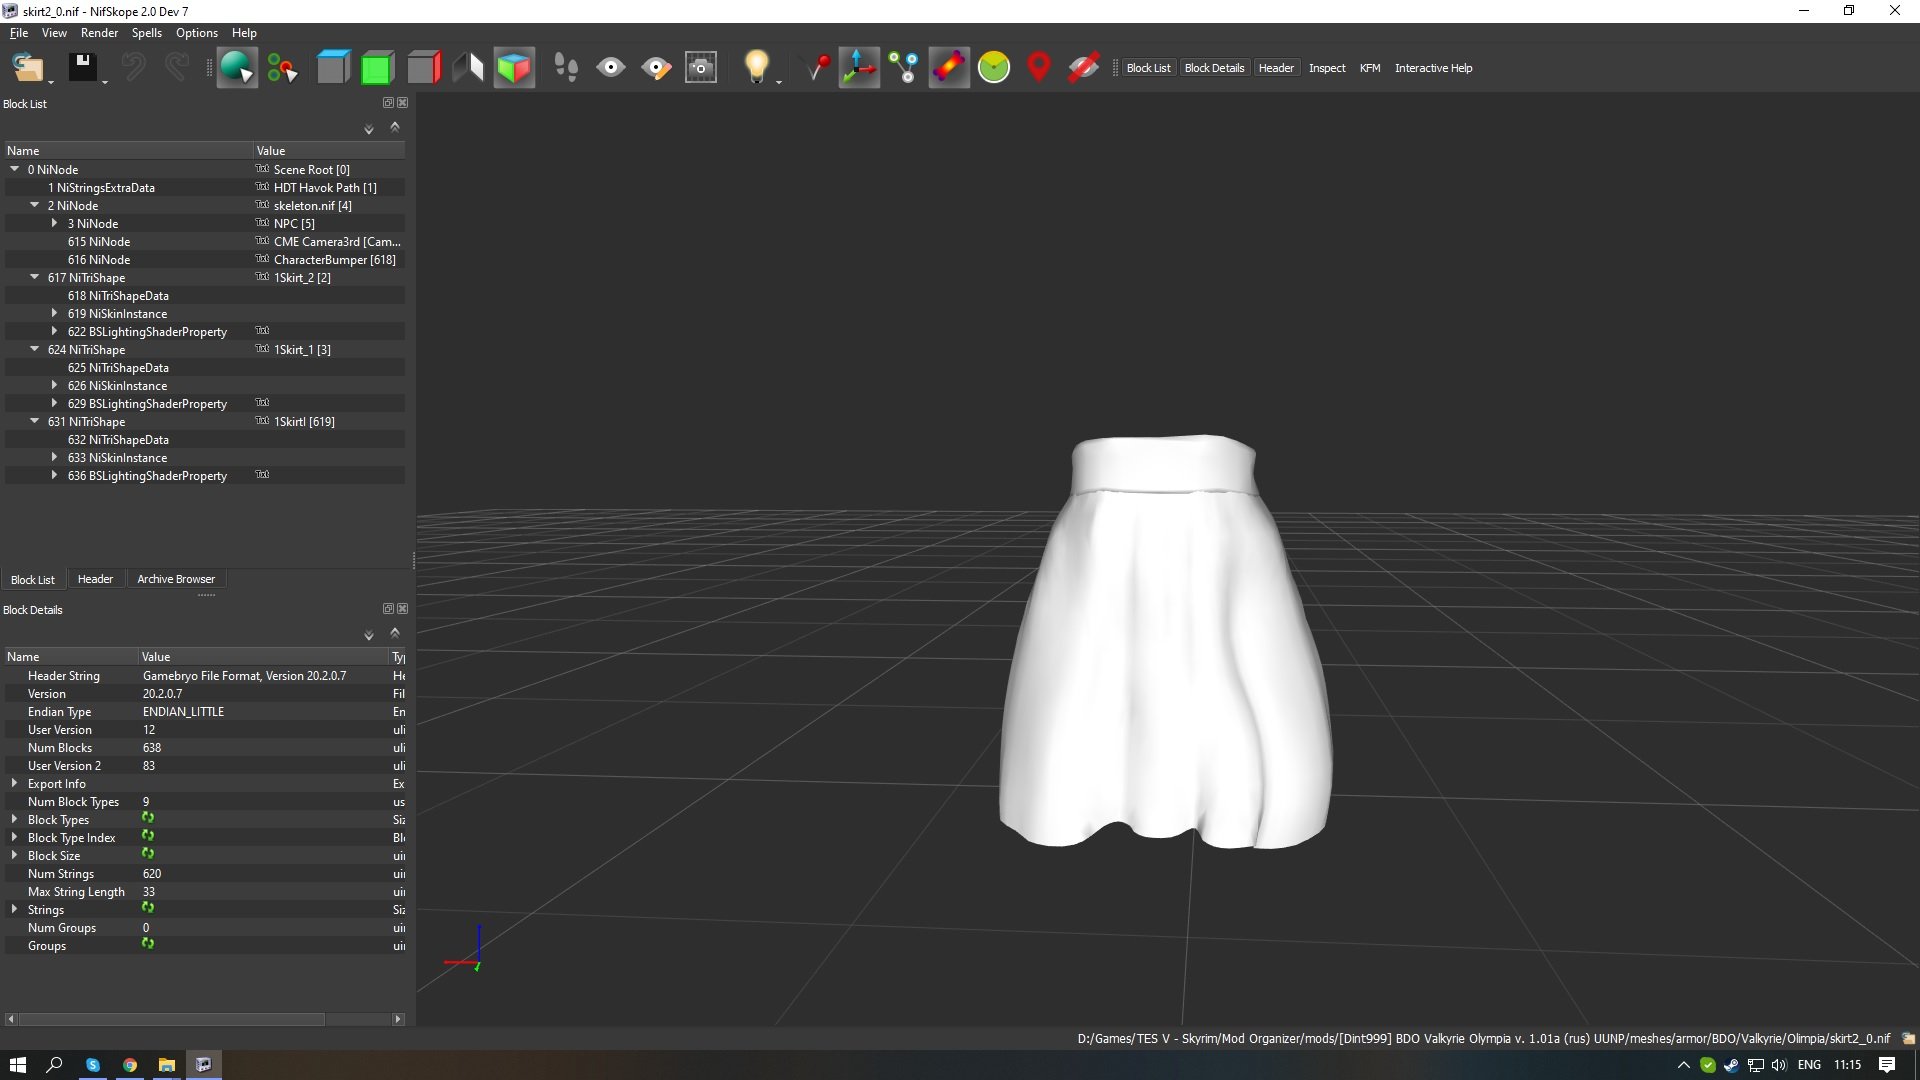Expand the Export Info row
Screen dimensions: 1920x1080
(14, 783)
